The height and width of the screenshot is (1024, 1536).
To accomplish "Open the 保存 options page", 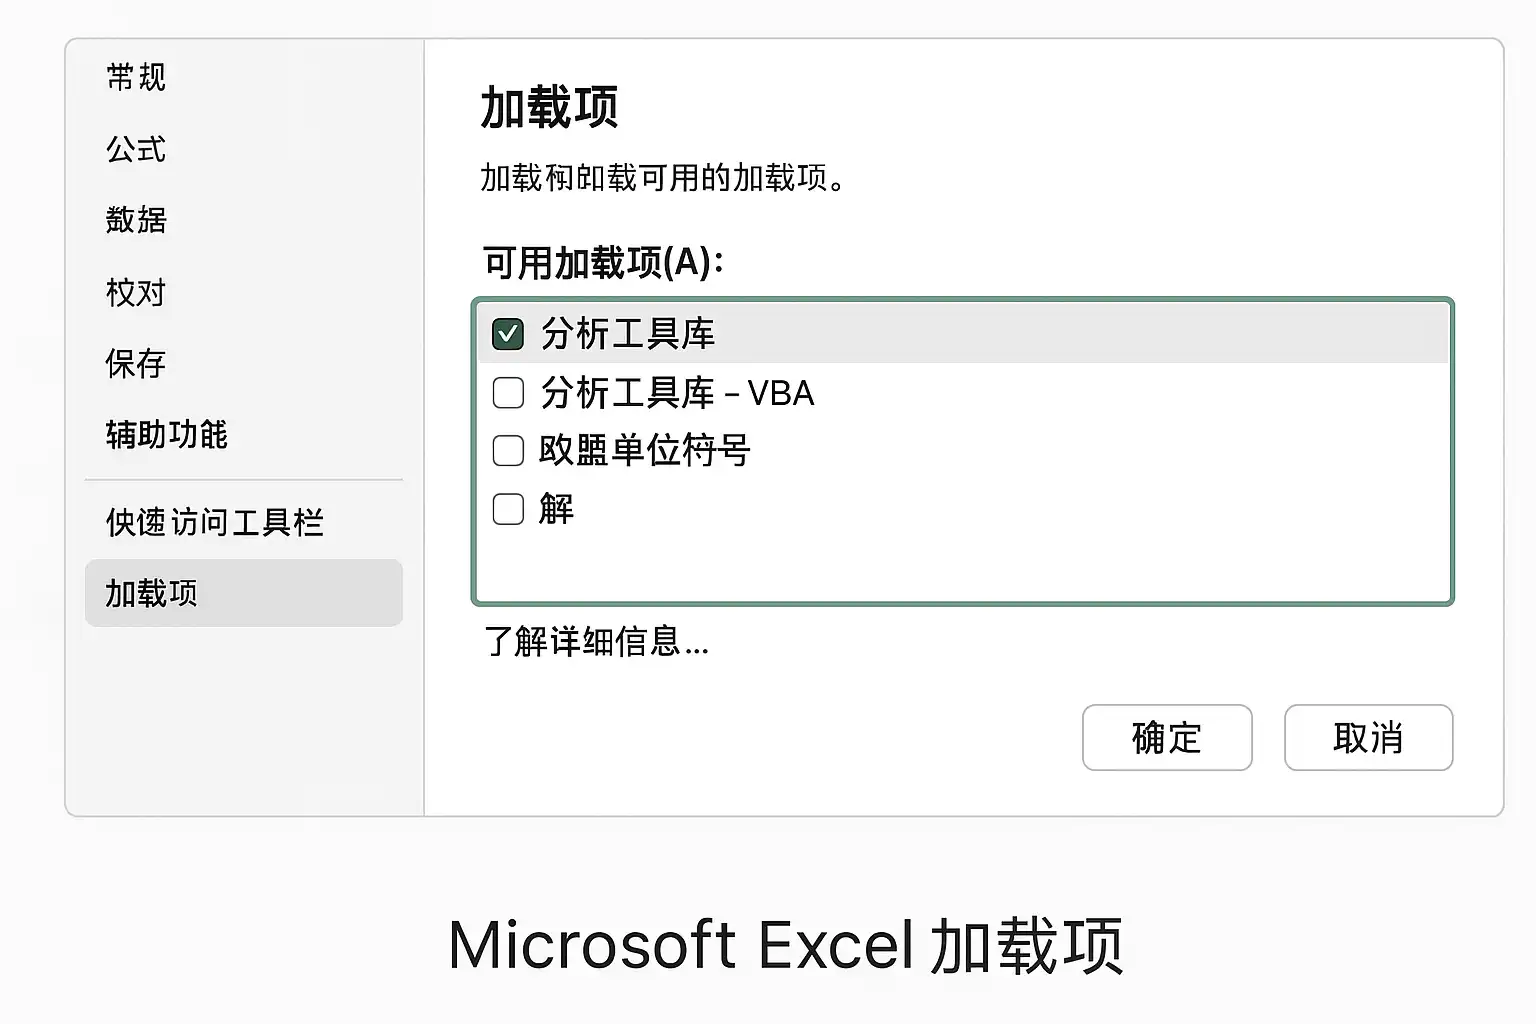I will point(136,363).
